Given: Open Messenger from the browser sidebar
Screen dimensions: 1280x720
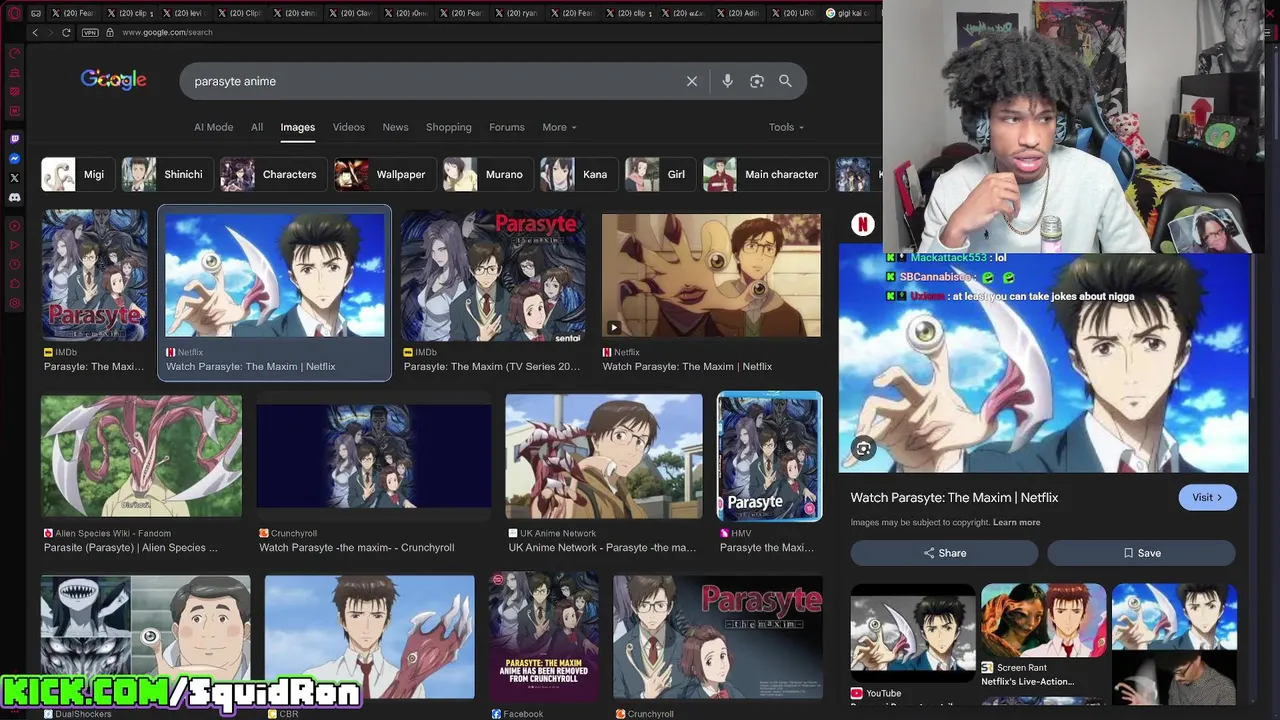Looking at the screenshot, I should (14, 158).
